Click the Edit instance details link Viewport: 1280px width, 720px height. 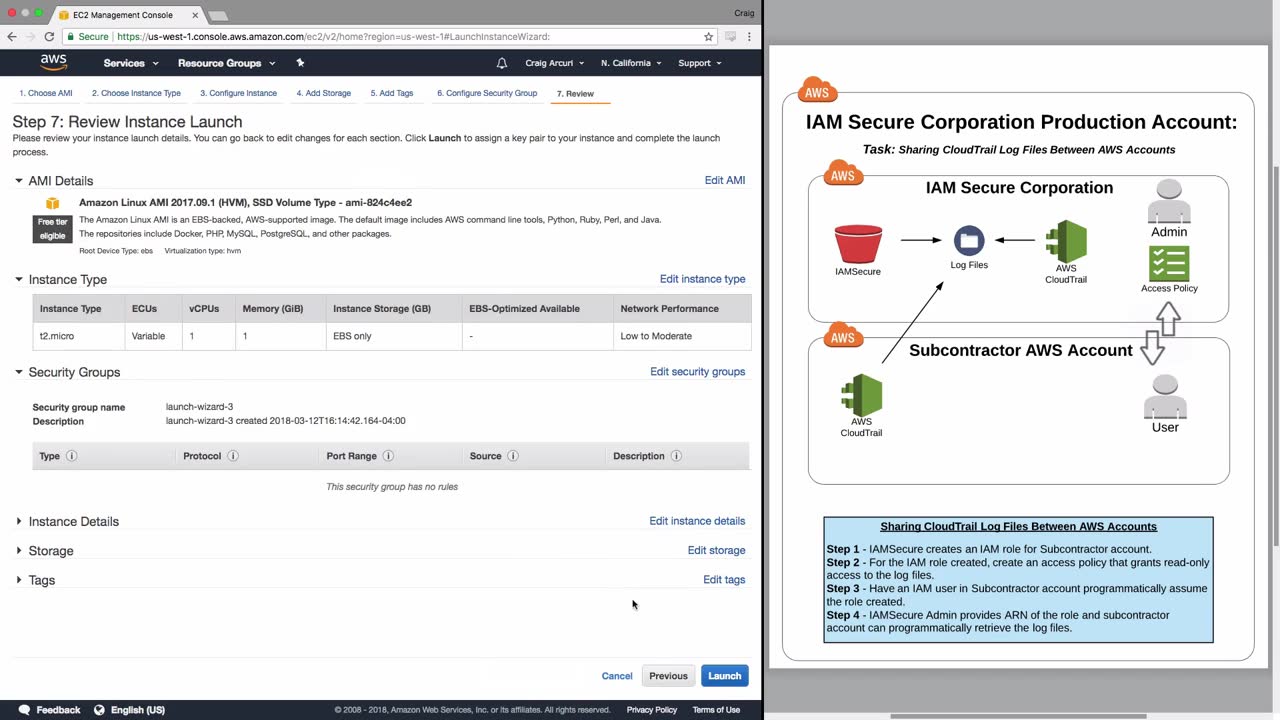pos(697,521)
